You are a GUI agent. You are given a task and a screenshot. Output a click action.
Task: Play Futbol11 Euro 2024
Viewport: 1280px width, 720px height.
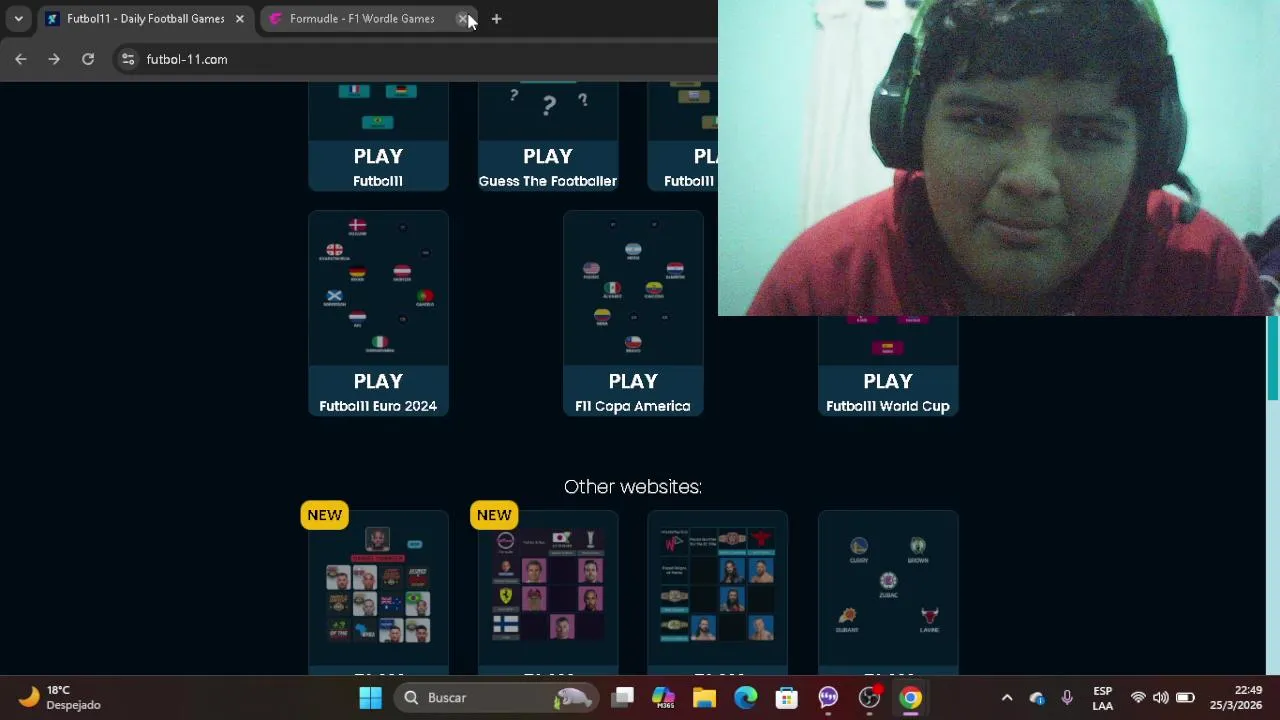tap(378, 391)
